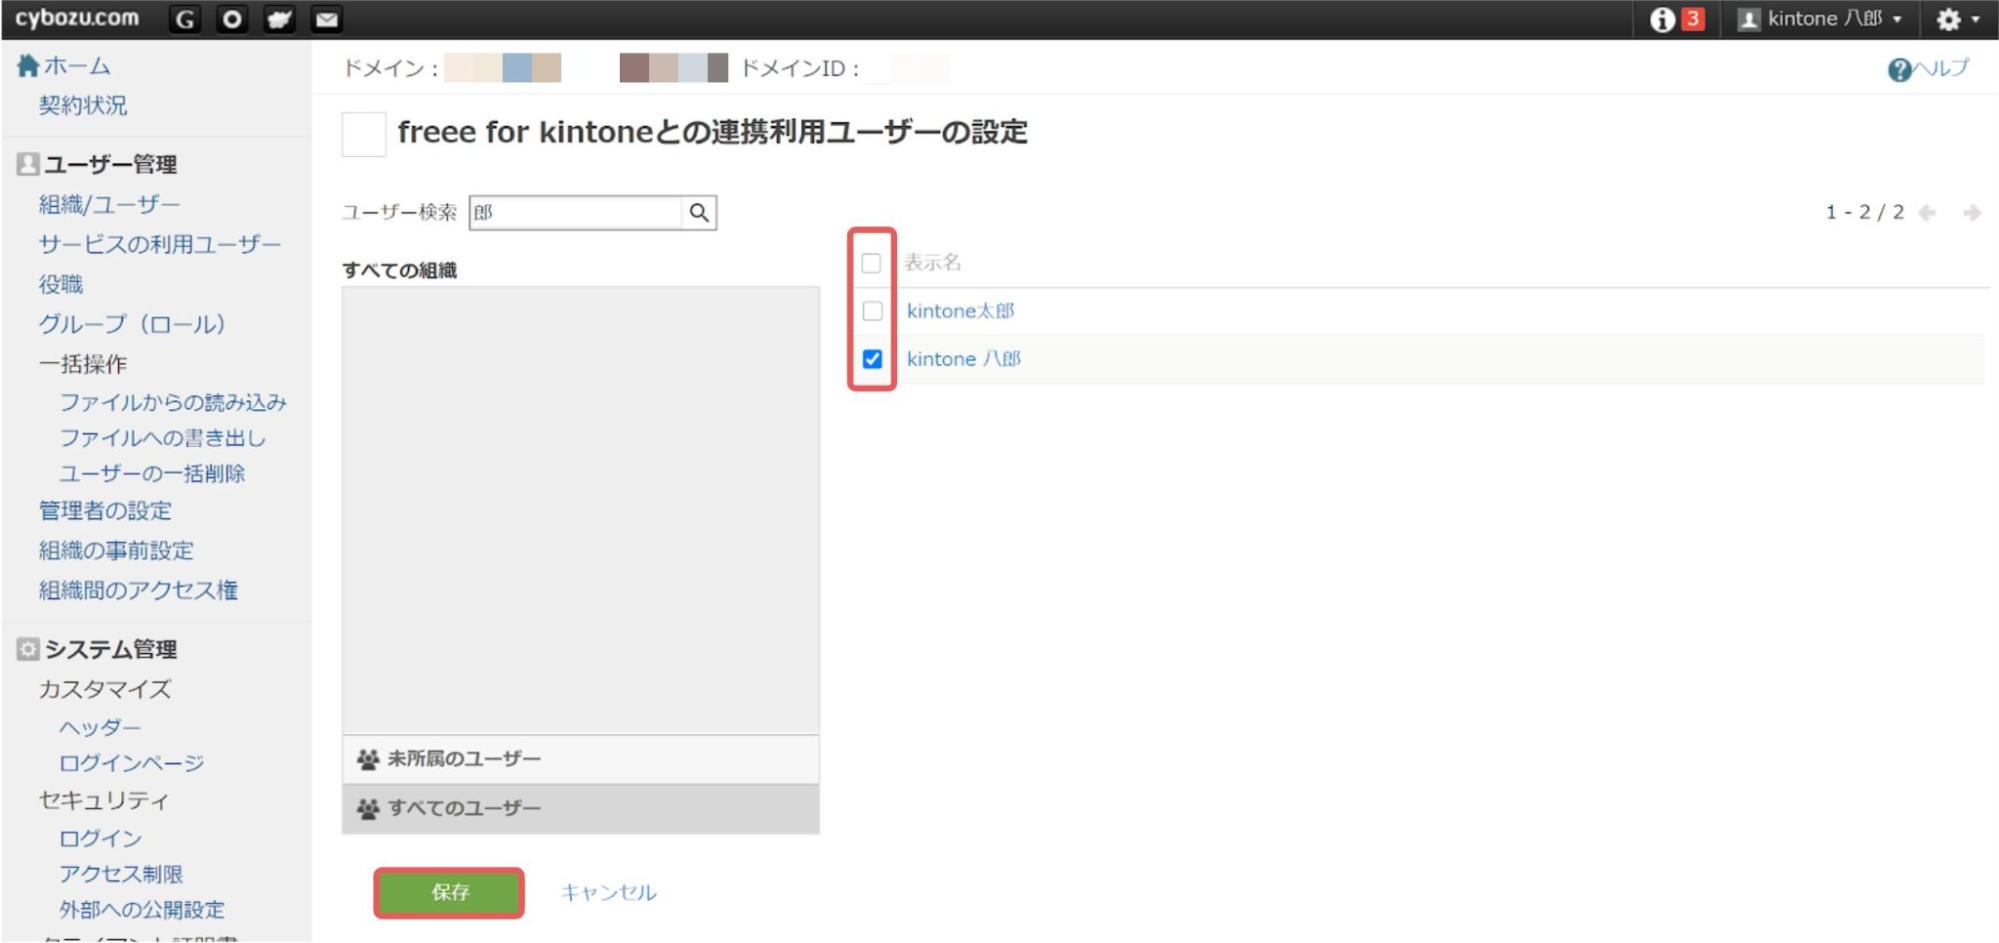Image resolution: width=1999 pixels, height=943 pixels.
Task: Open ファイルからの読み込み
Action: point(173,402)
